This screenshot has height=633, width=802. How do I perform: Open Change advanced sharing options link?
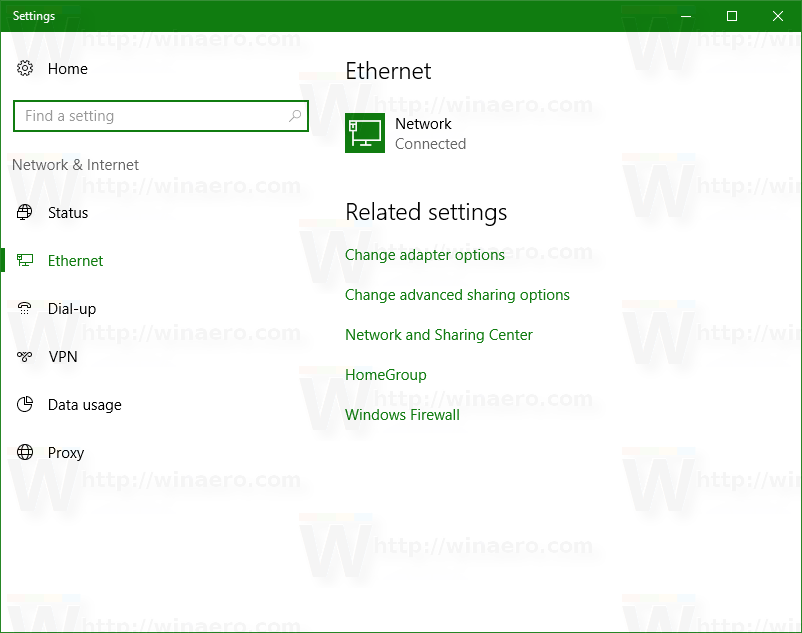(457, 295)
